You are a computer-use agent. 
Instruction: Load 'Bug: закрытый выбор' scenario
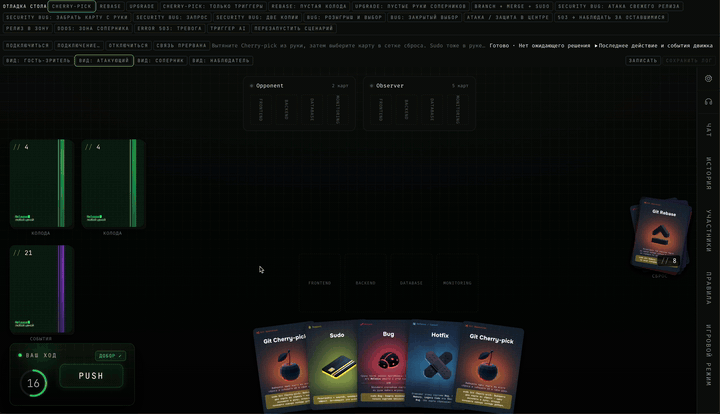pyautogui.click(x=424, y=17)
